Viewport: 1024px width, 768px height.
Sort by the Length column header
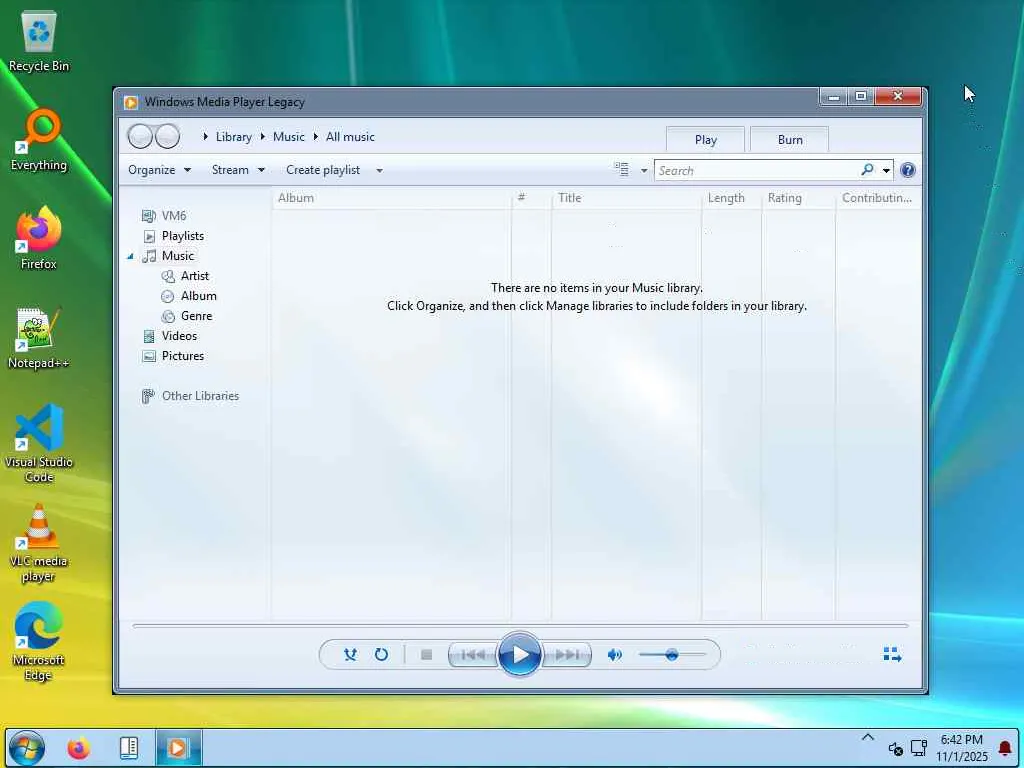coord(731,198)
